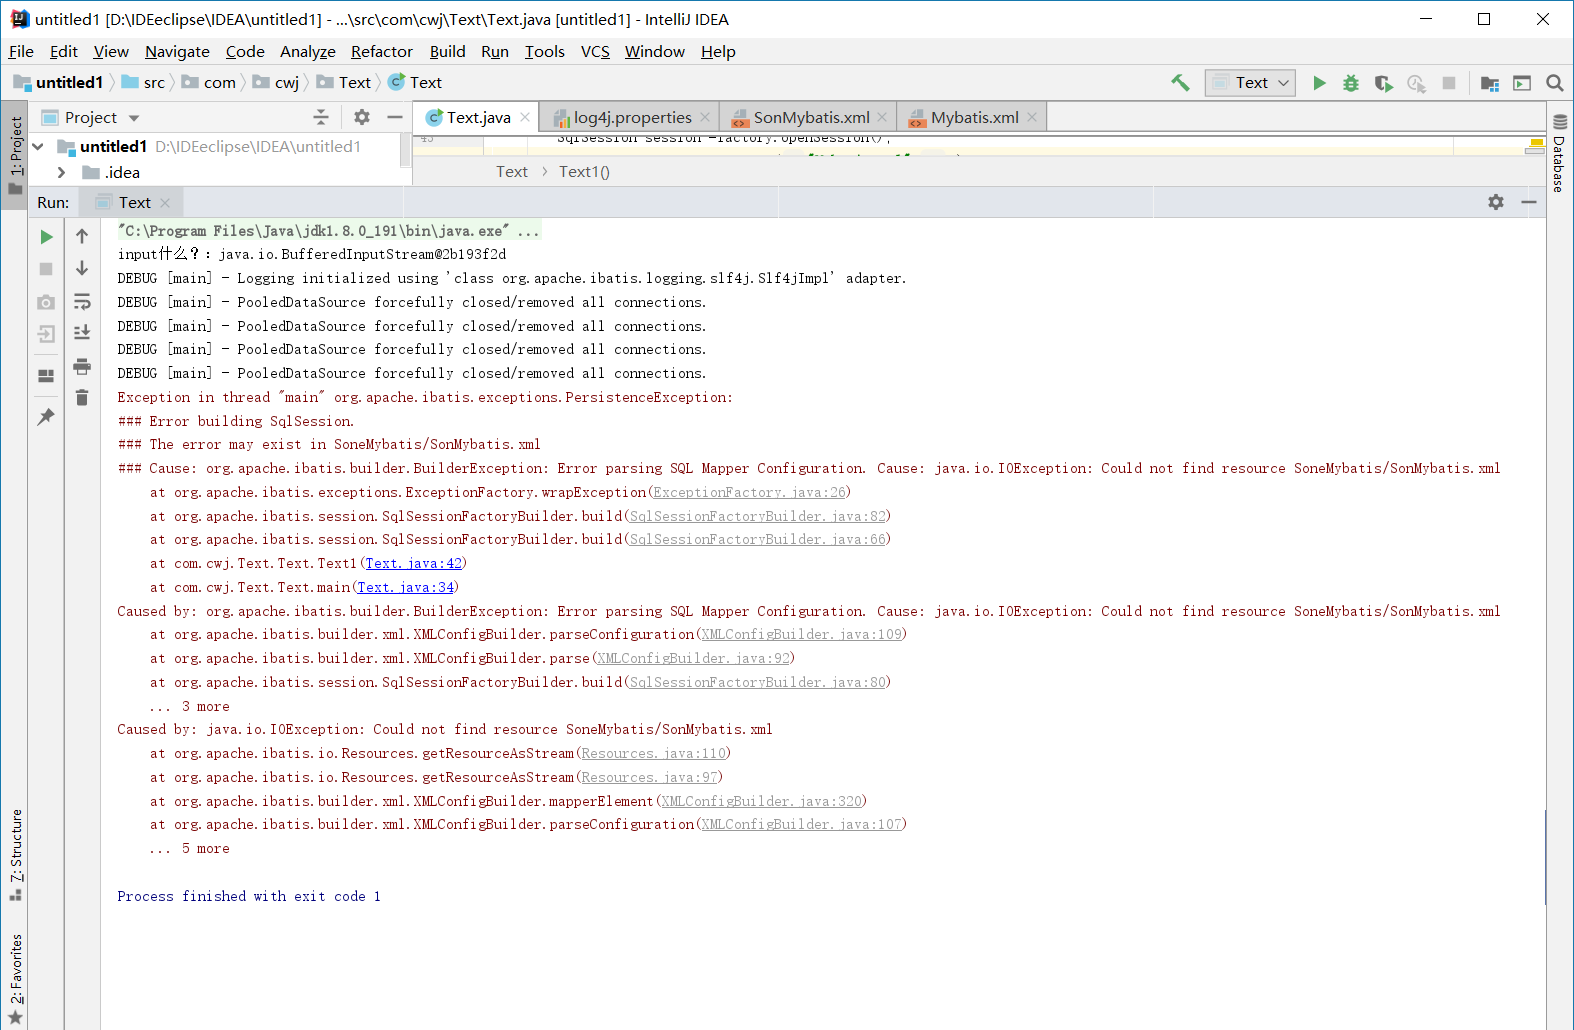
Task: Click the Build Project hammer icon
Action: point(1181,83)
